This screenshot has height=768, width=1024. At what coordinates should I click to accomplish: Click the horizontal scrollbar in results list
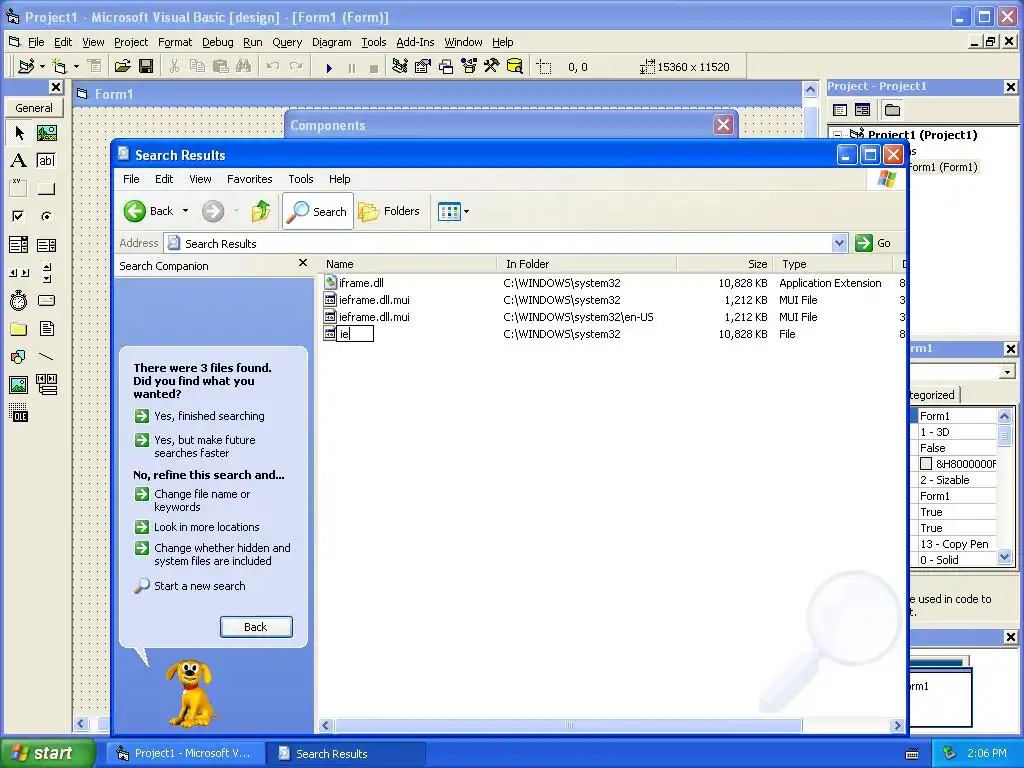coord(568,726)
